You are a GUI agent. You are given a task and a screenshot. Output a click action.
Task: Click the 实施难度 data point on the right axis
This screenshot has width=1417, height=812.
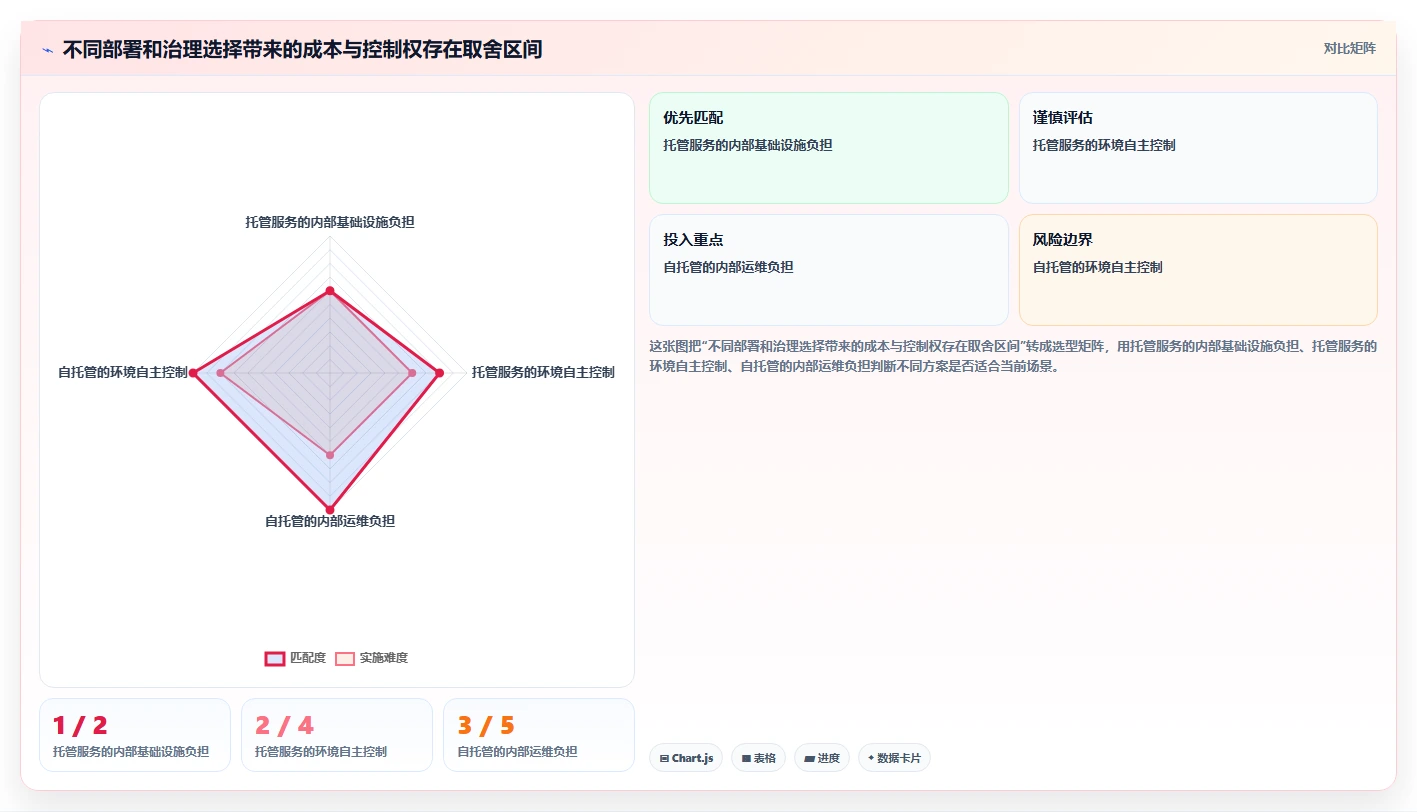tap(412, 373)
